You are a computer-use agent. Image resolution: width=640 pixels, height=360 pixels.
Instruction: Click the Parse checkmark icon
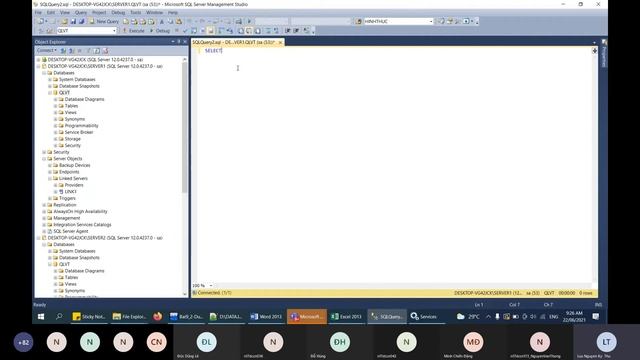[185, 31]
